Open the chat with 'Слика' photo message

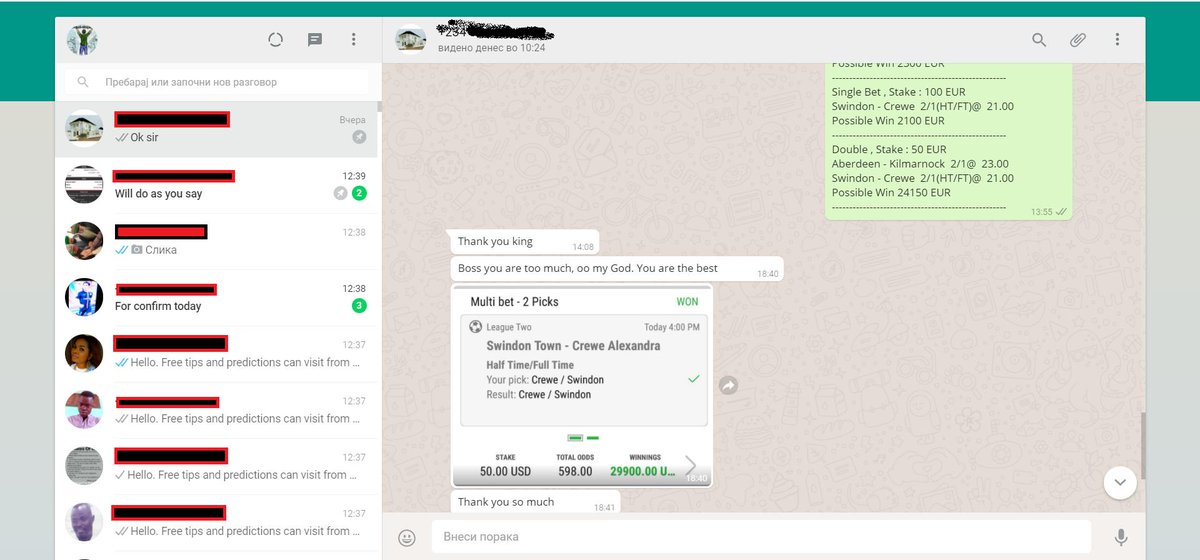216,241
